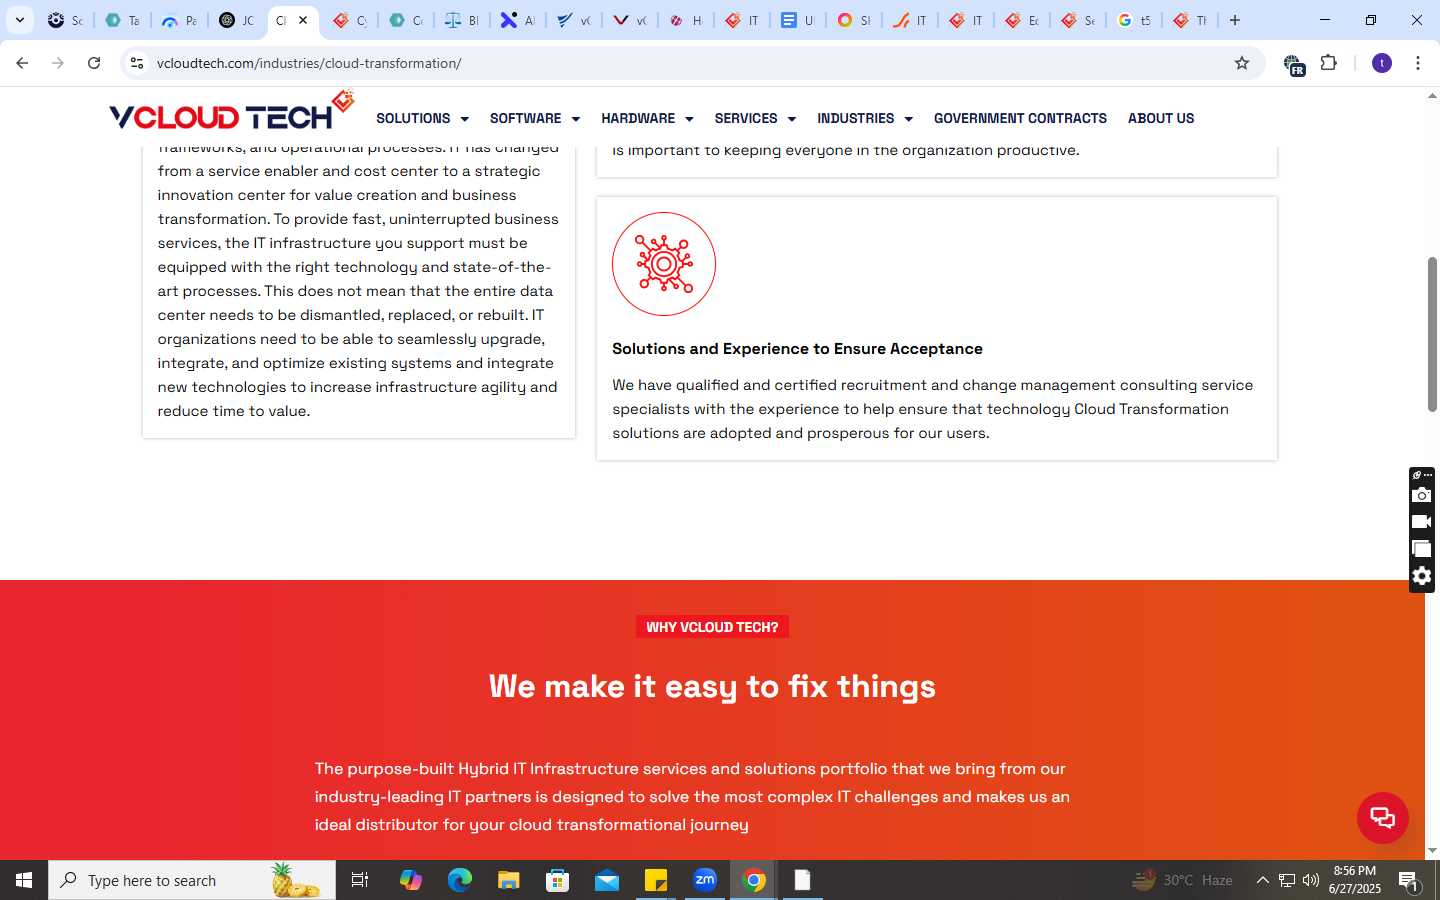1440x900 pixels.
Task: Click the gallery windows icon in side toolbar
Action: pos(1421,549)
